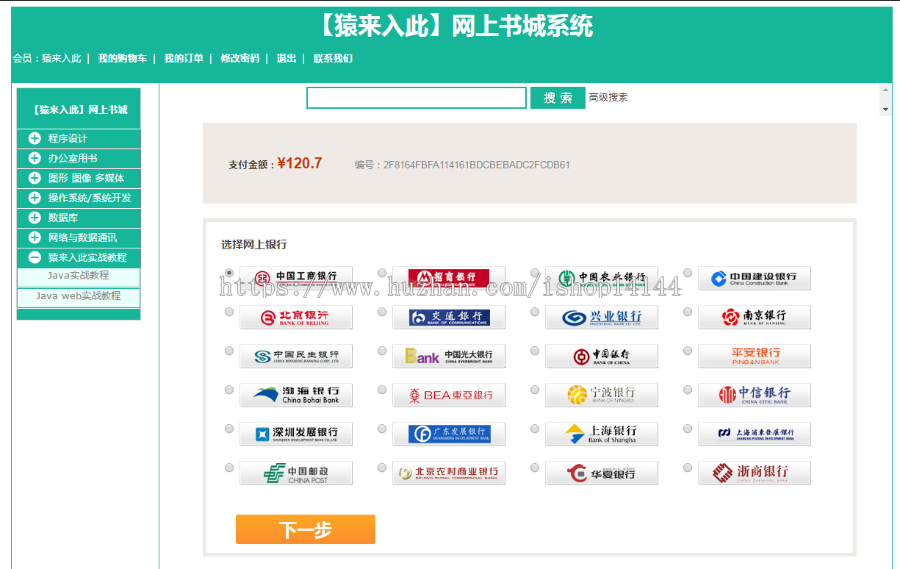The height and width of the screenshot is (569, 900).
Task: Click the BEA東亞銀行 bank logo
Action: (449, 395)
